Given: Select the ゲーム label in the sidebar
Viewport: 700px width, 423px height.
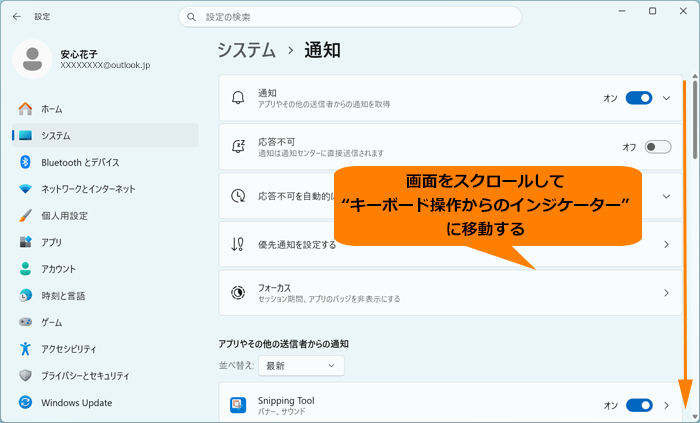Looking at the screenshot, I should (52, 322).
